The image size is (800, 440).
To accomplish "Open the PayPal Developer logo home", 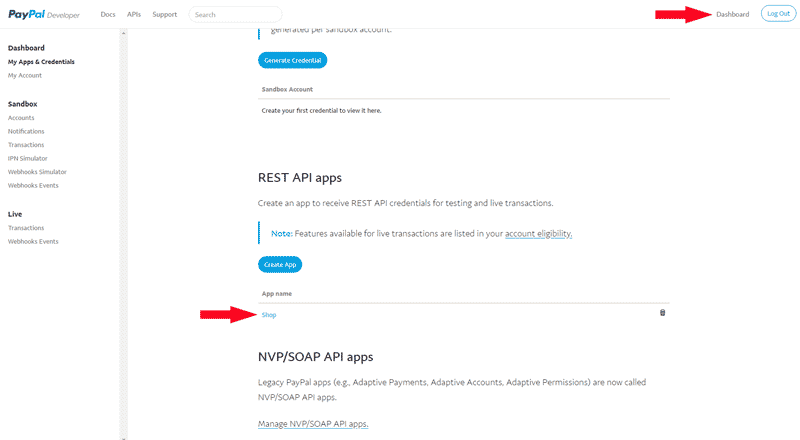I will click(x=44, y=14).
